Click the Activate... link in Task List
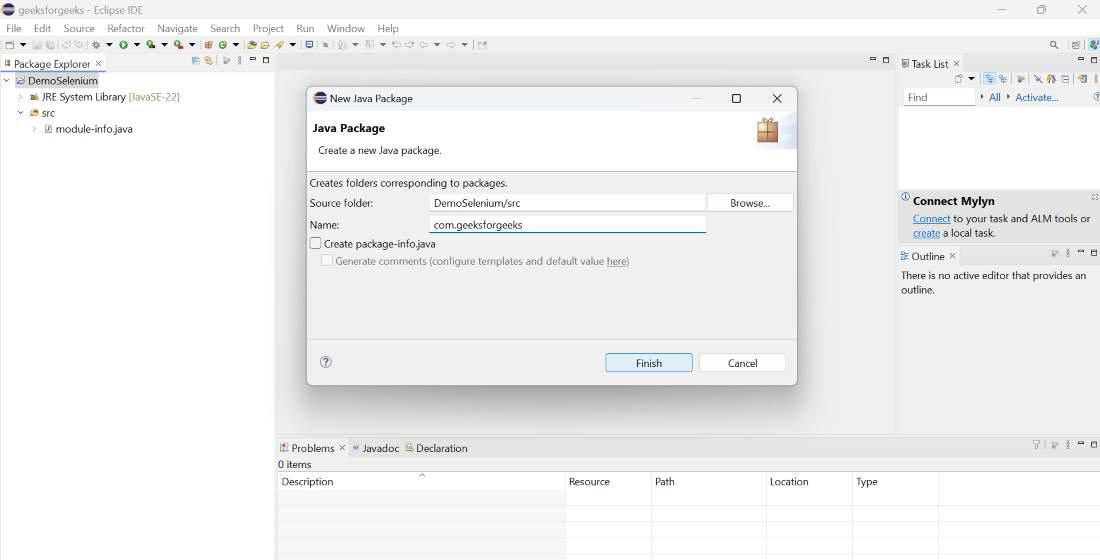The image size is (1100, 560). click(x=1036, y=98)
